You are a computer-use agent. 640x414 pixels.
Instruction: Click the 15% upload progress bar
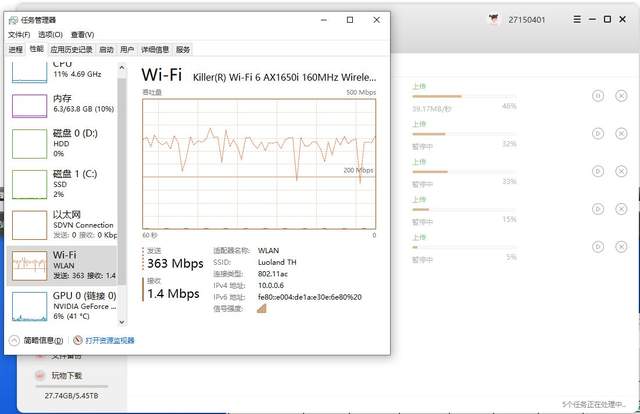(x=464, y=209)
